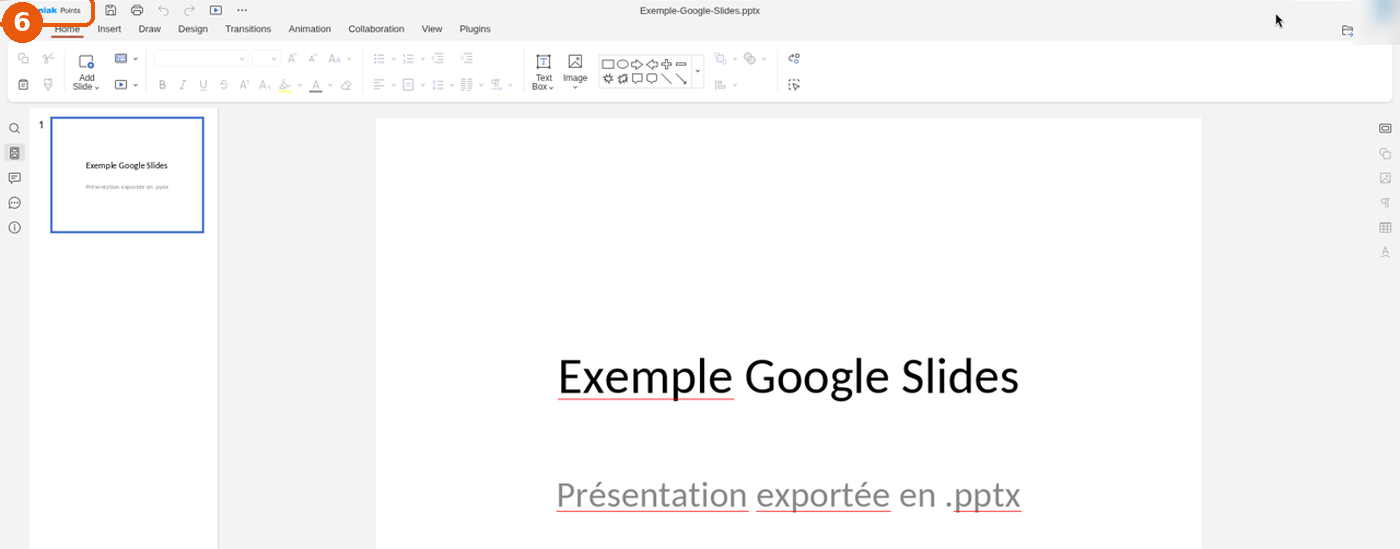Switch to the View tab
1400x549 pixels.
tap(432, 29)
